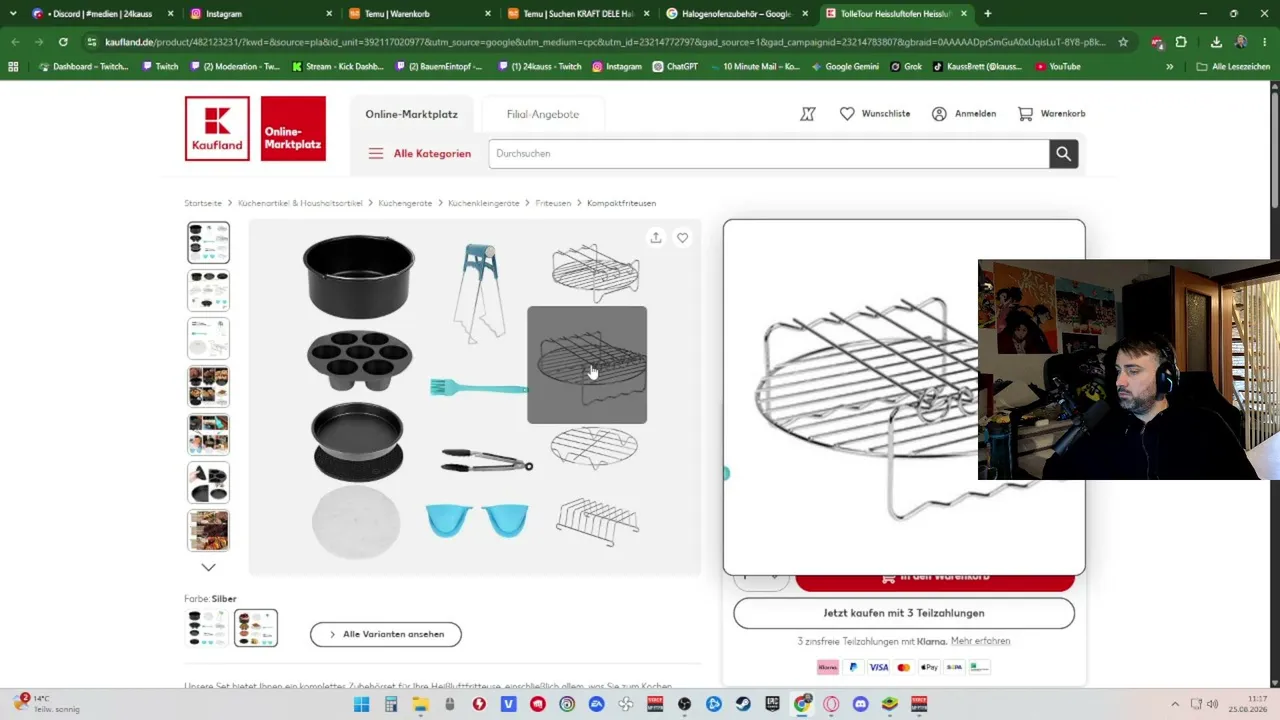Open the browser extensions puzzle icon
Screen dimensions: 1280x720
(x=1181, y=42)
